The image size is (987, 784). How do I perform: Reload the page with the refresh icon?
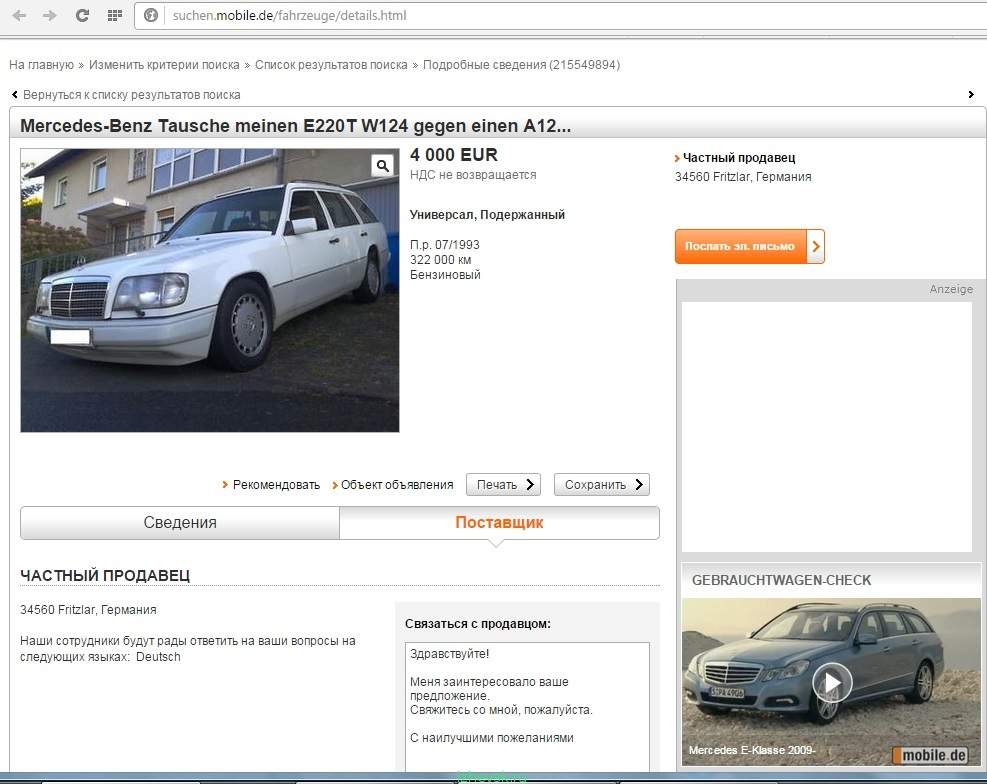coord(82,16)
